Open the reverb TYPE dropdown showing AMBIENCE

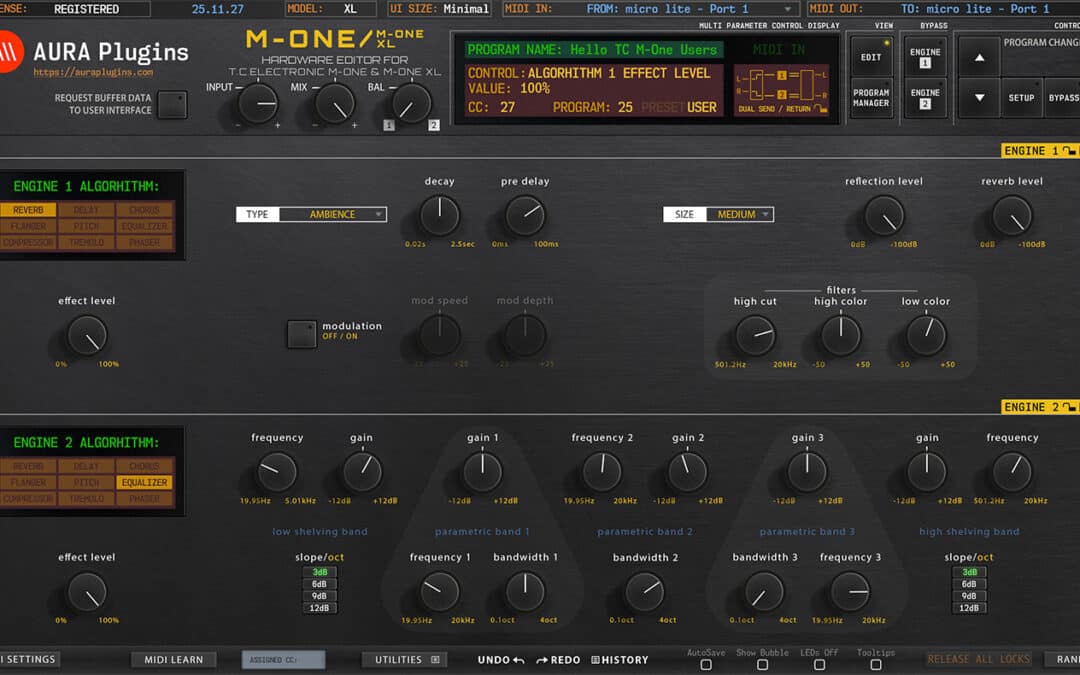330,214
